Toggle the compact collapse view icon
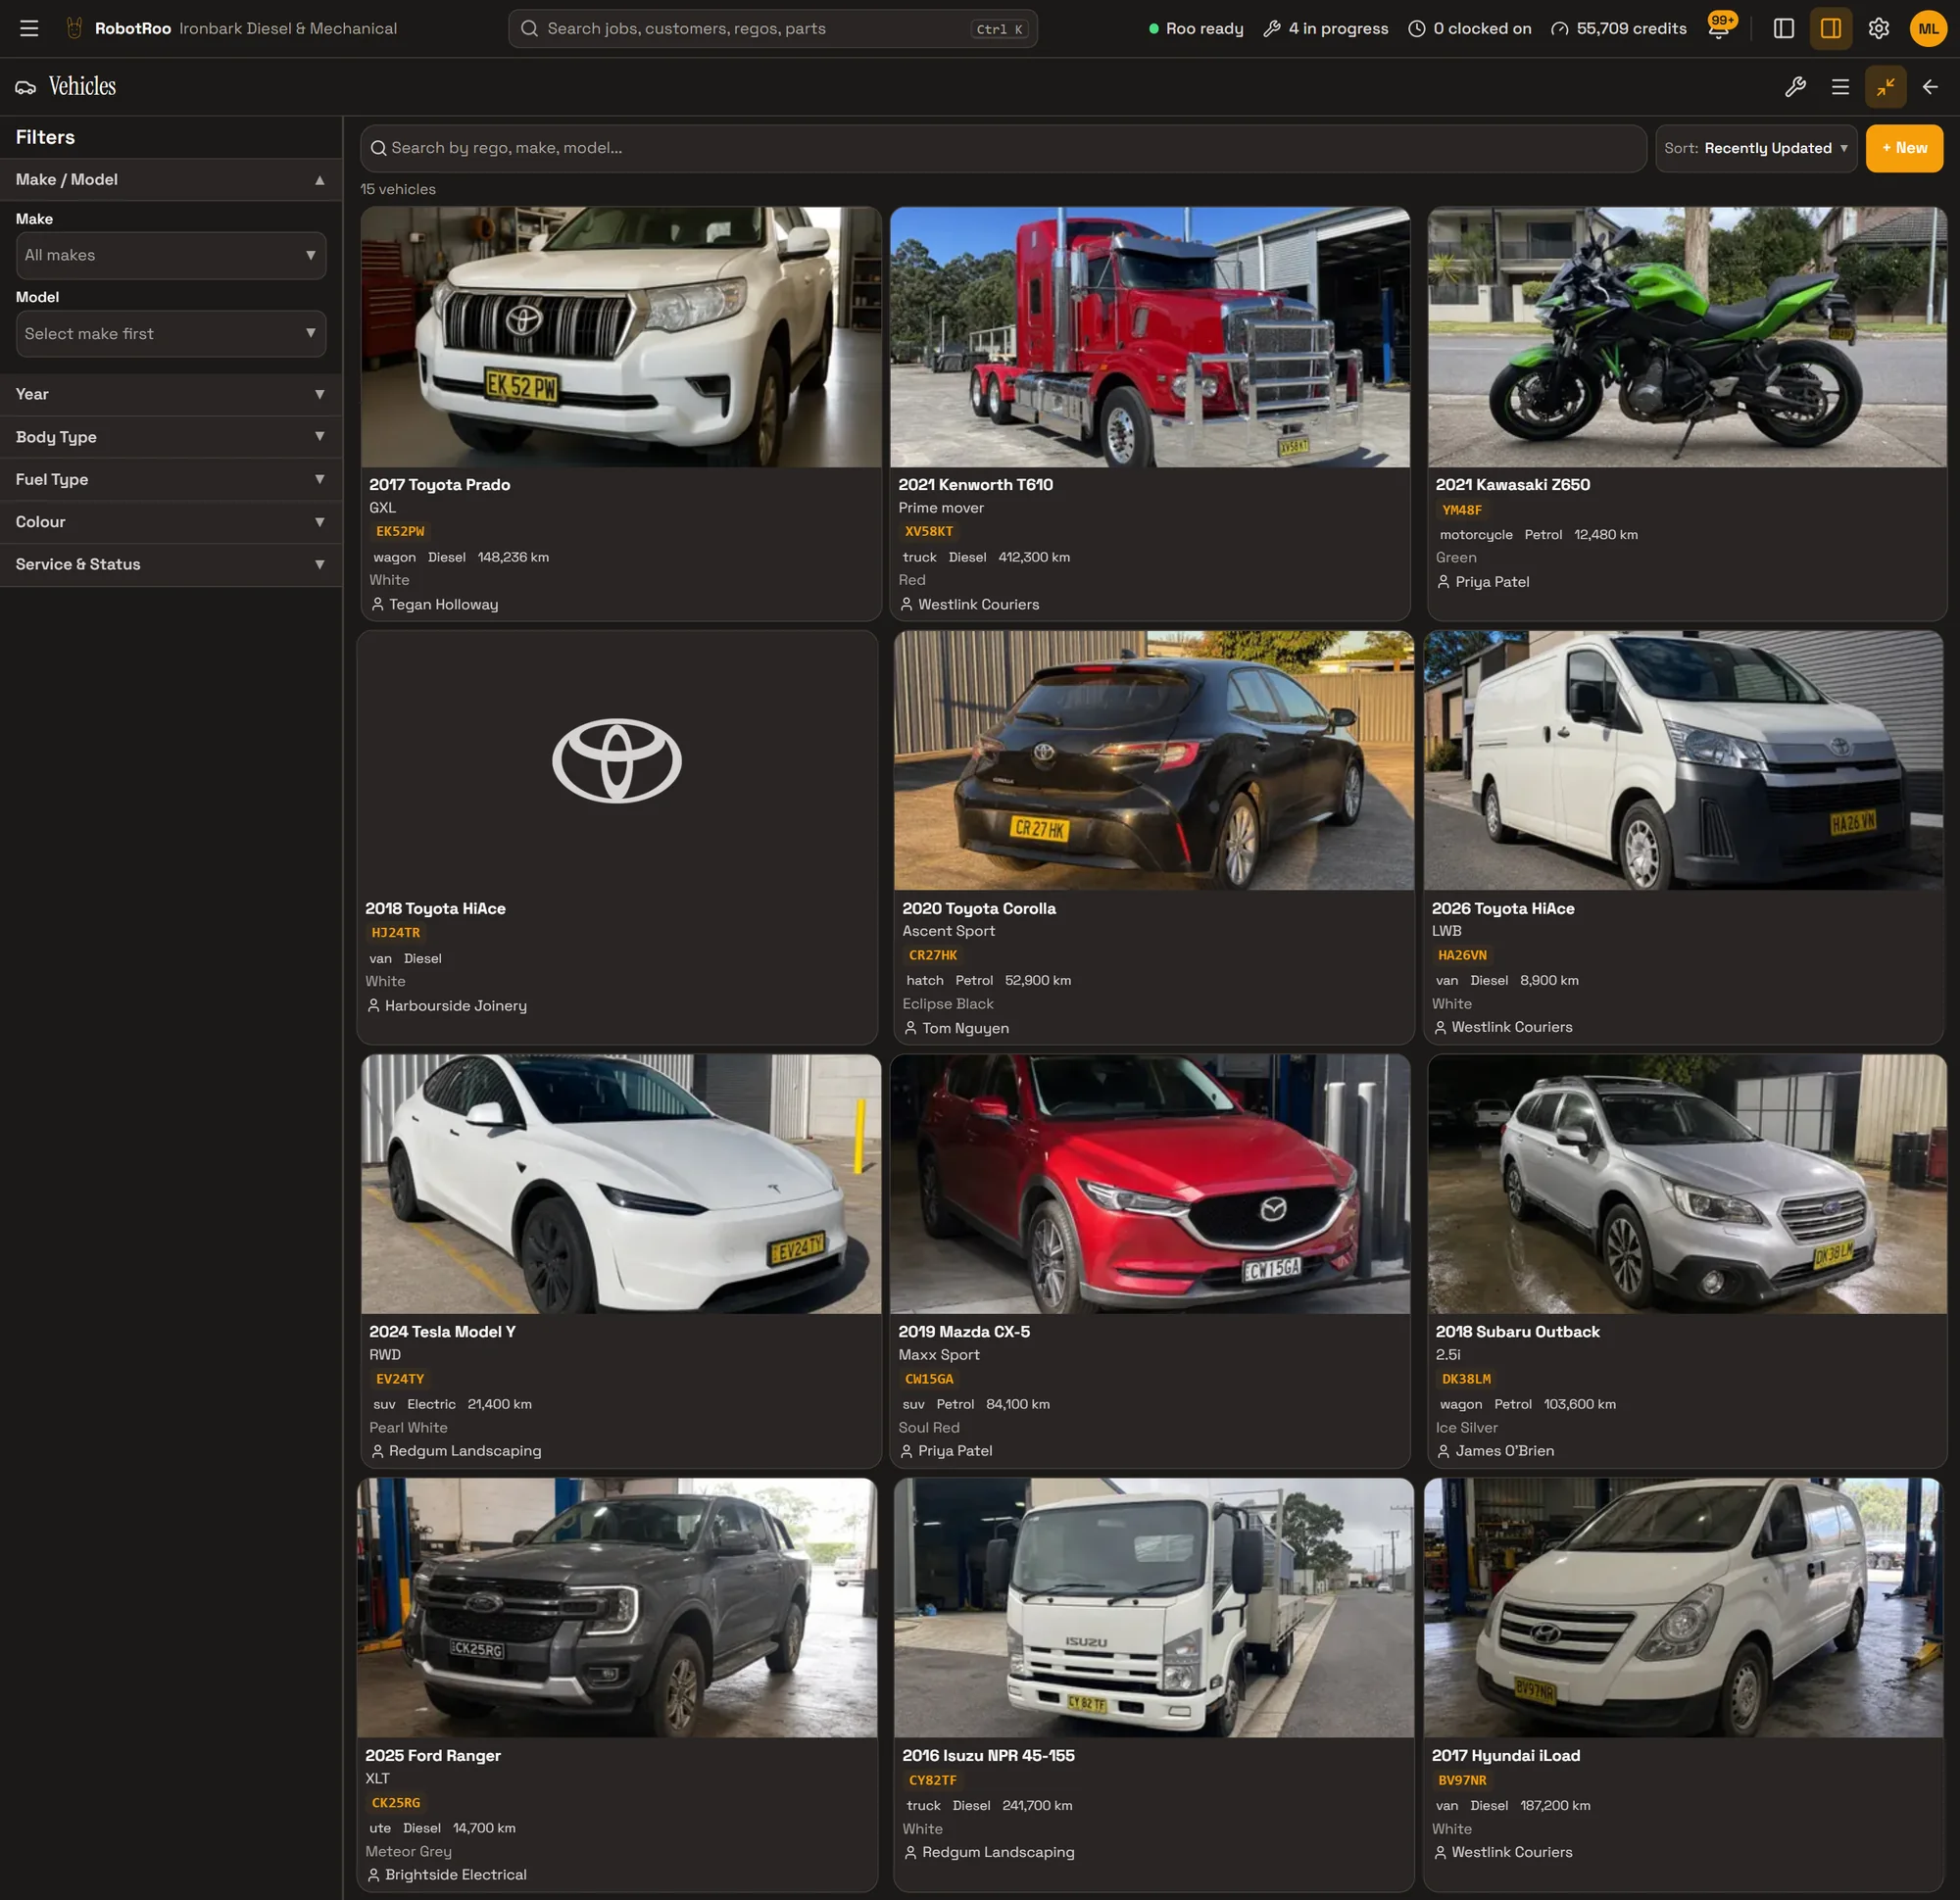Viewport: 1960px width, 1900px height. (1885, 87)
